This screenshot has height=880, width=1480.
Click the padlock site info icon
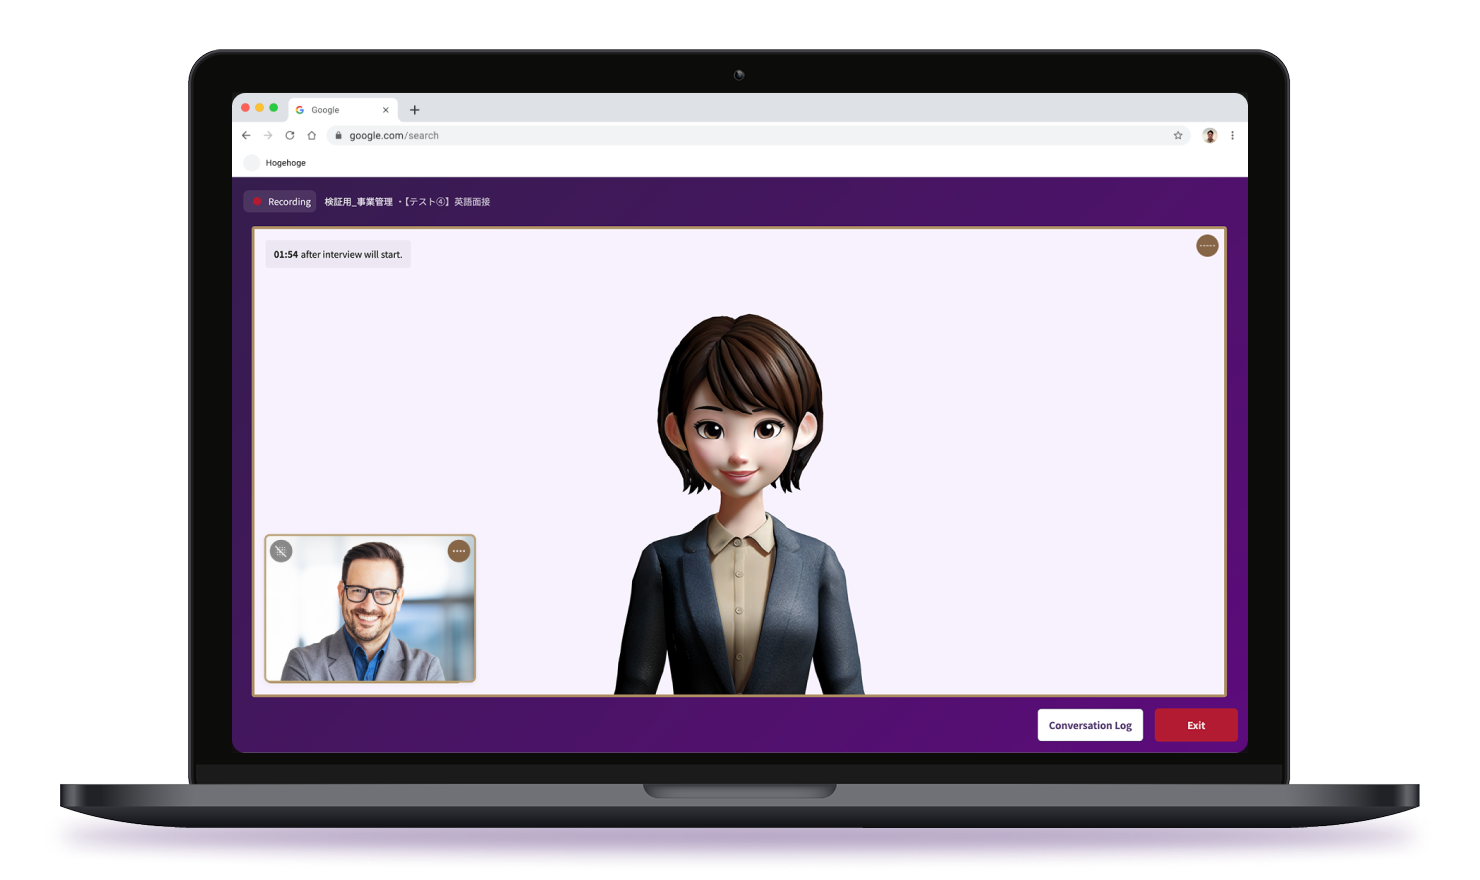339,136
